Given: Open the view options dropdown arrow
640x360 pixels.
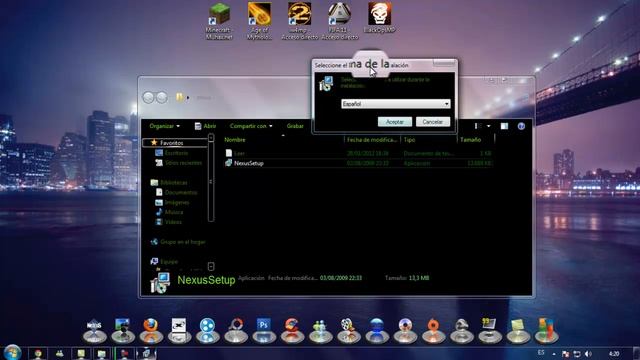Looking at the screenshot, I should [x=489, y=126].
